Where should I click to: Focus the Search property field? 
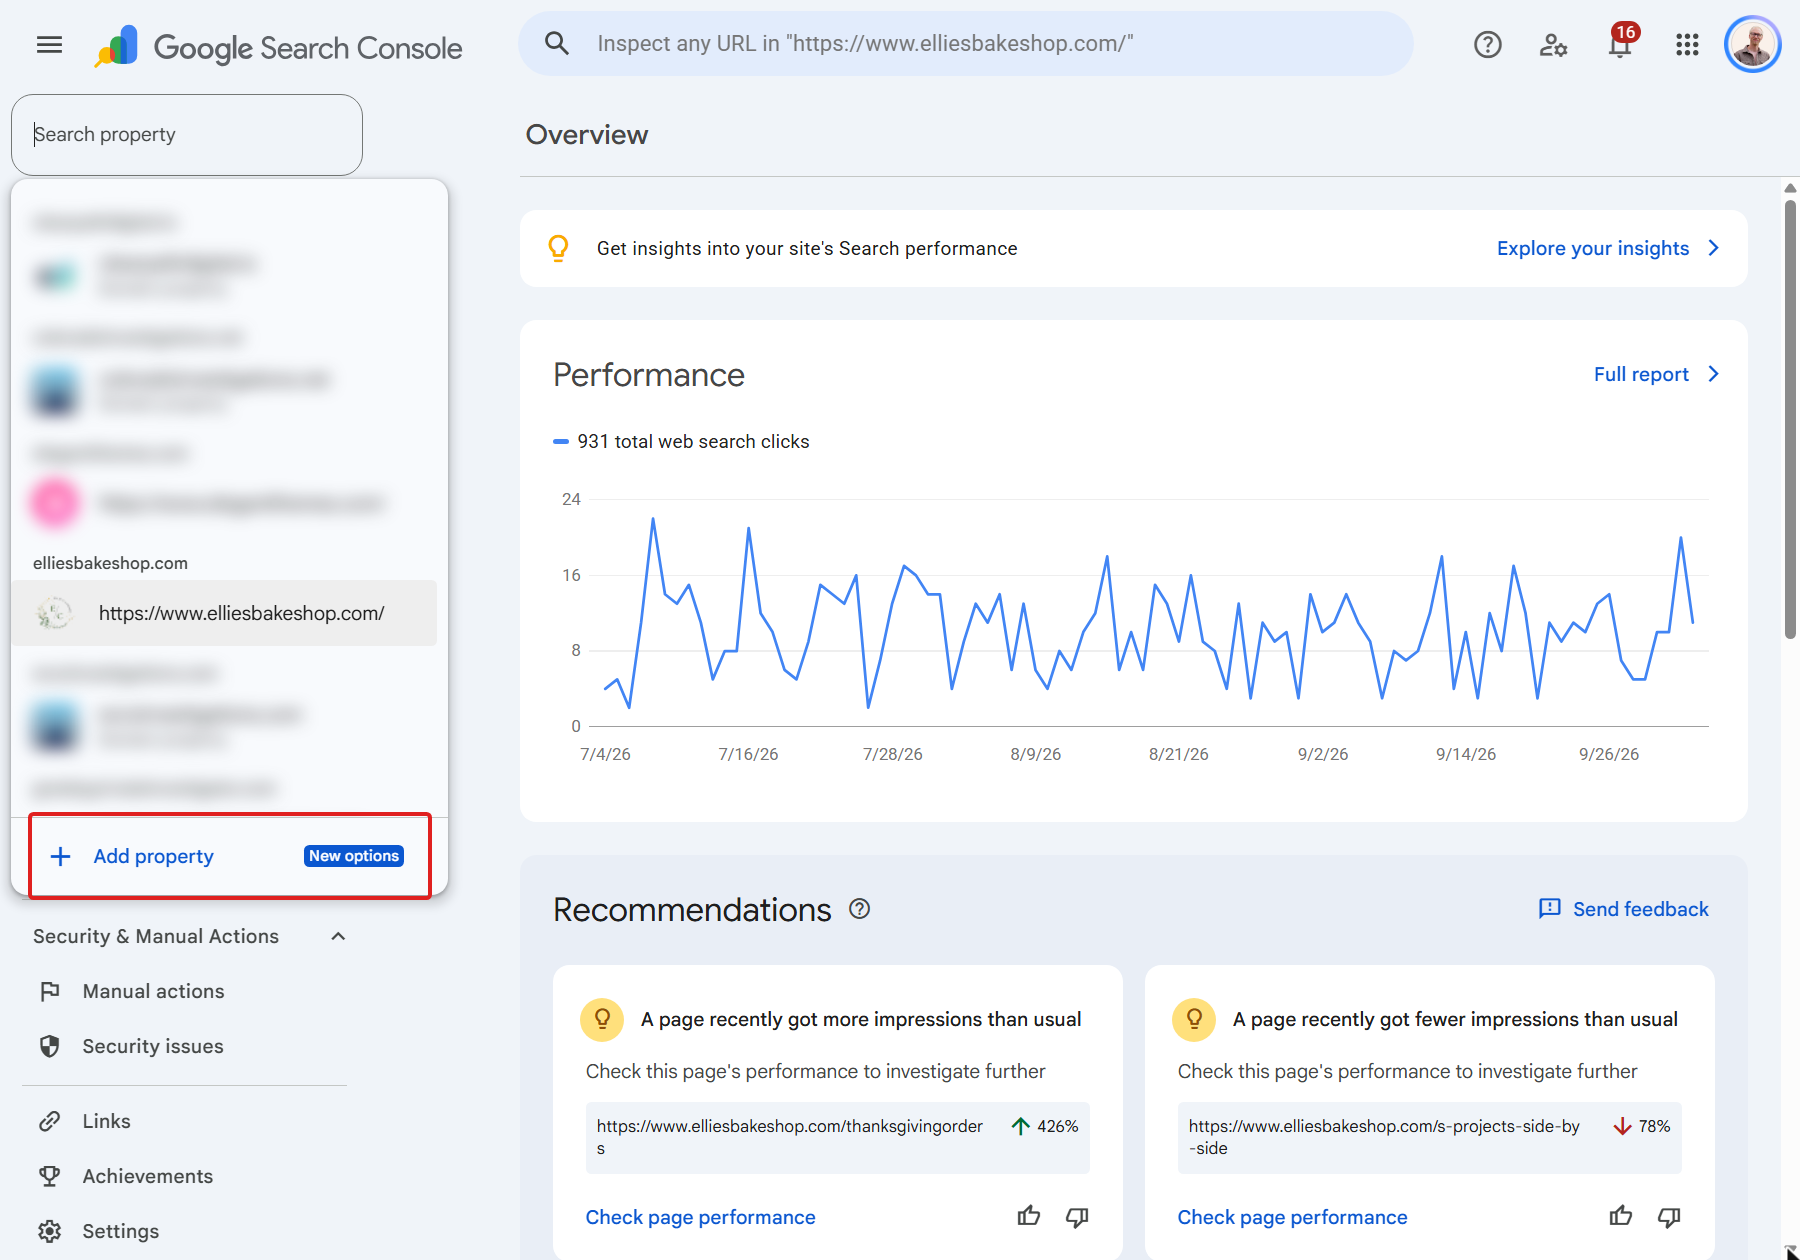coord(187,135)
